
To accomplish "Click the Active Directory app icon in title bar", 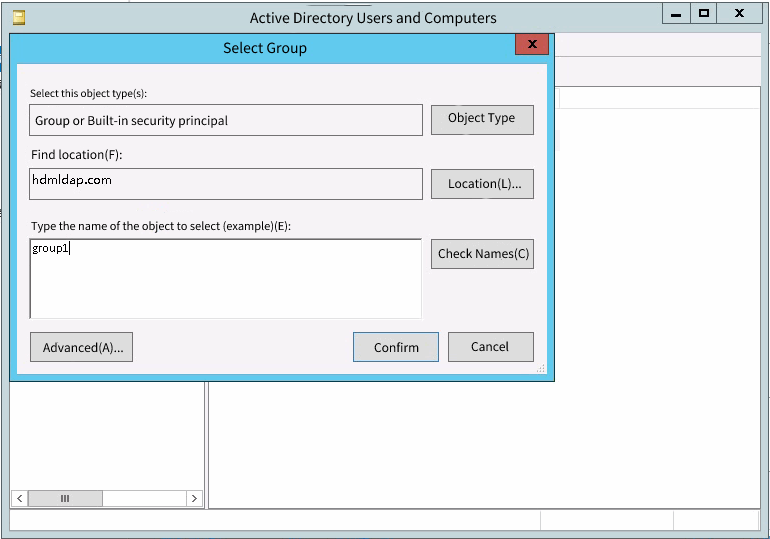I will [x=19, y=18].
